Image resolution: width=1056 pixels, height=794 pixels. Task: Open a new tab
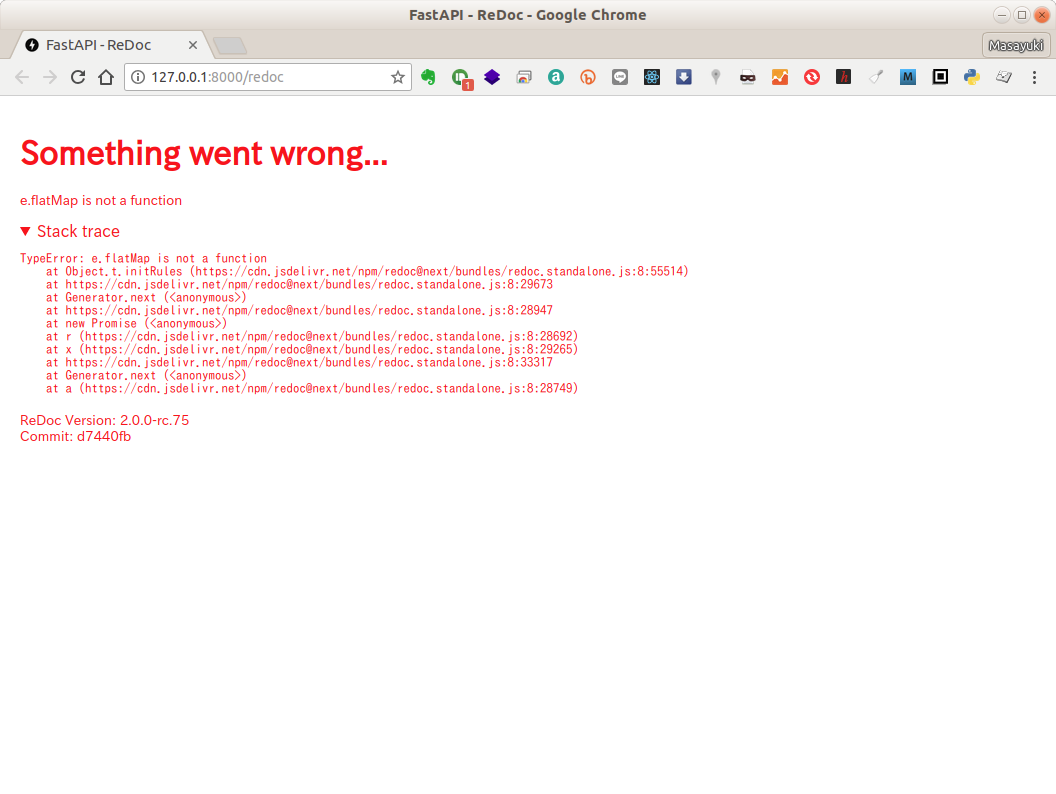230,46
